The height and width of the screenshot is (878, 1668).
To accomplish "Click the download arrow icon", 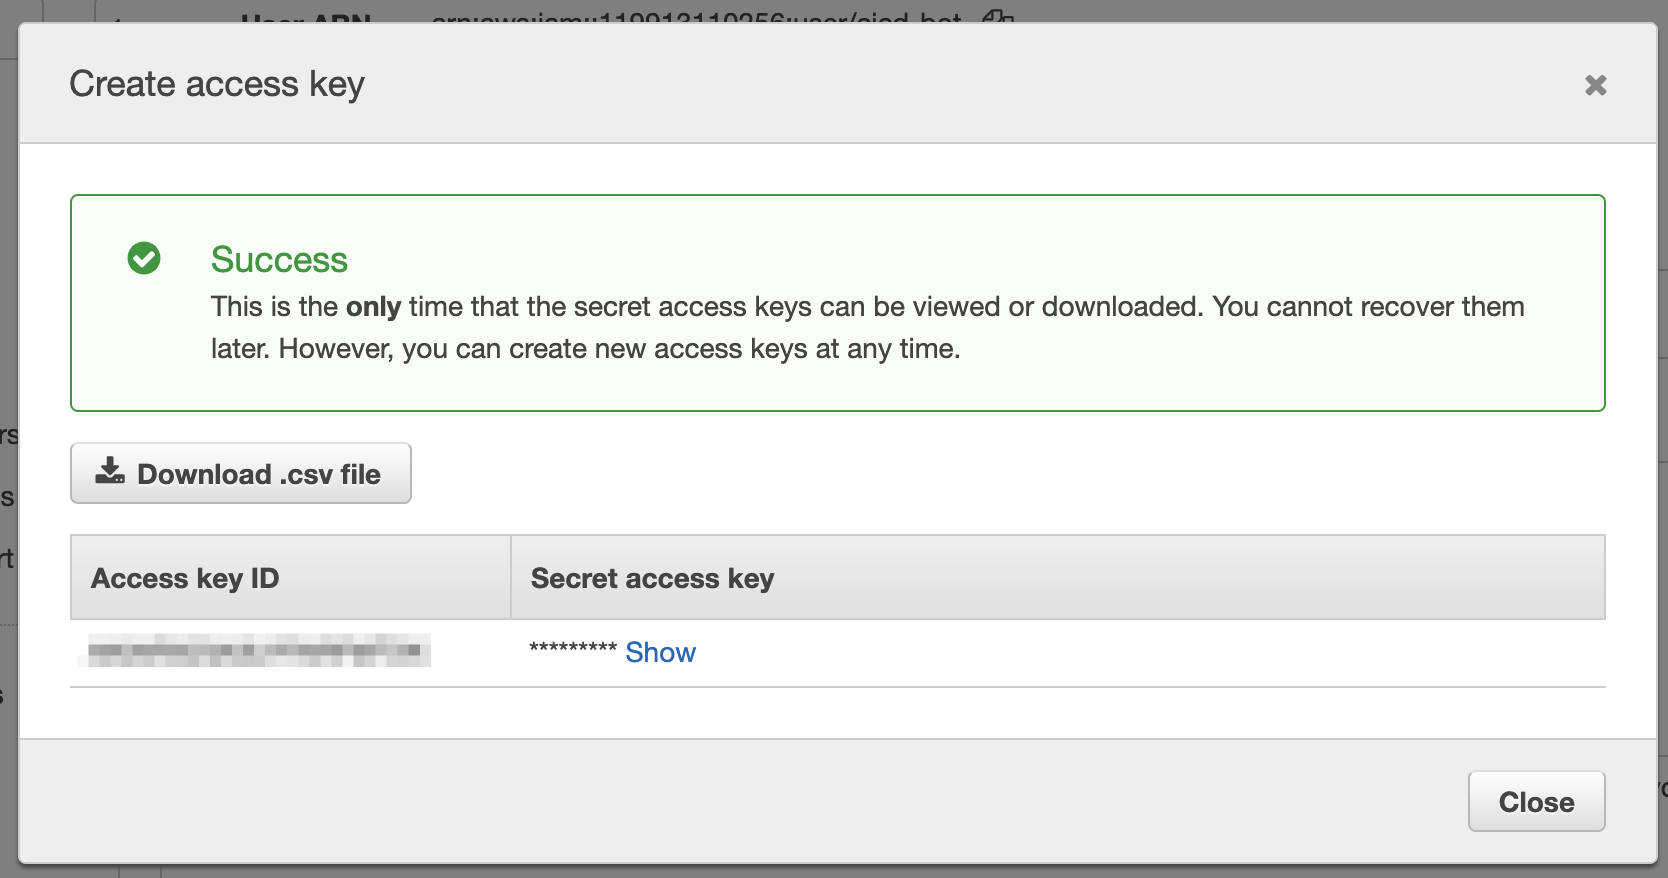I will [x=110, y=471].
